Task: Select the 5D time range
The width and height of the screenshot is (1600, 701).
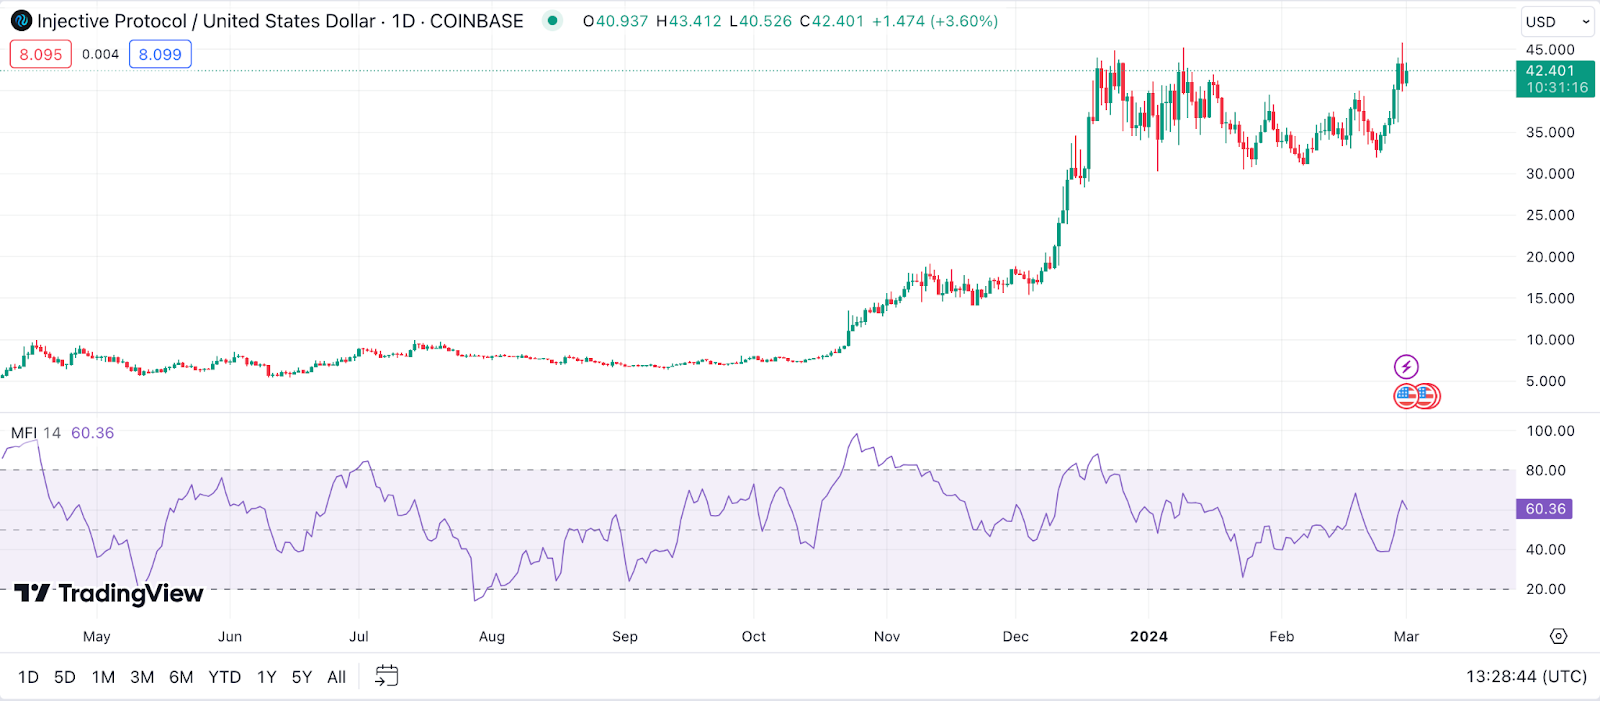Action: click(x=65, y=677)
